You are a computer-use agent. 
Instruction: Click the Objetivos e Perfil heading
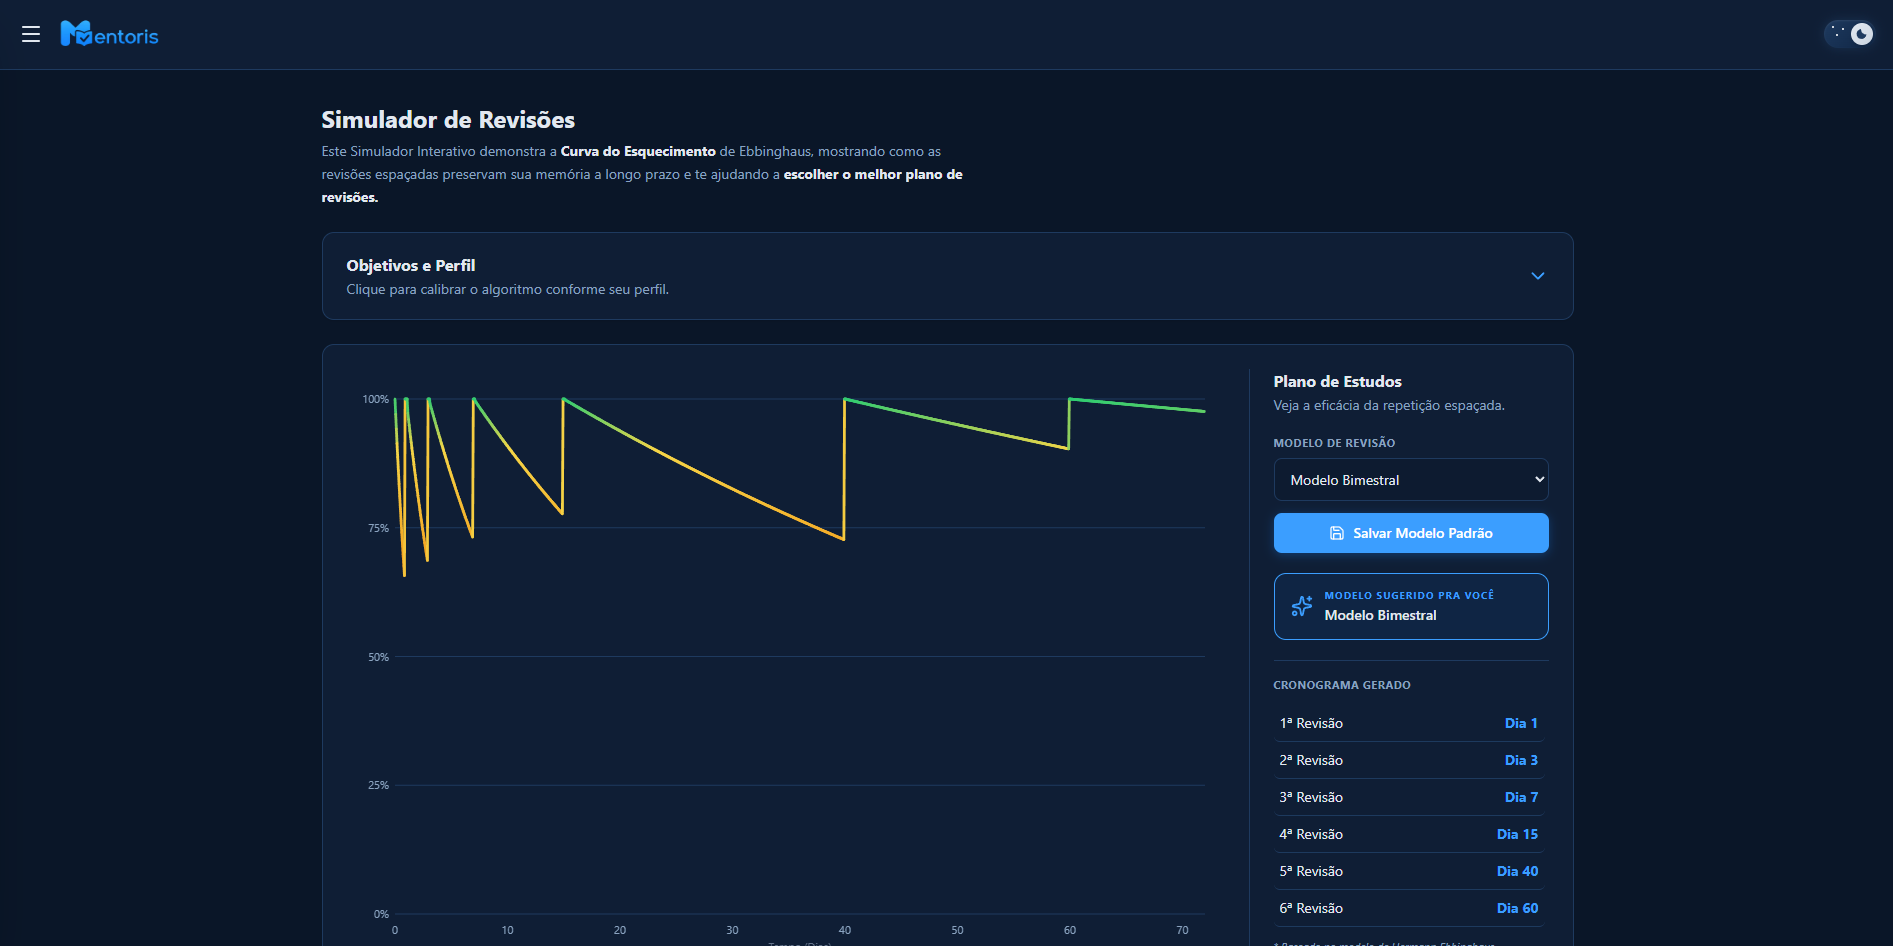click(410, 265)
